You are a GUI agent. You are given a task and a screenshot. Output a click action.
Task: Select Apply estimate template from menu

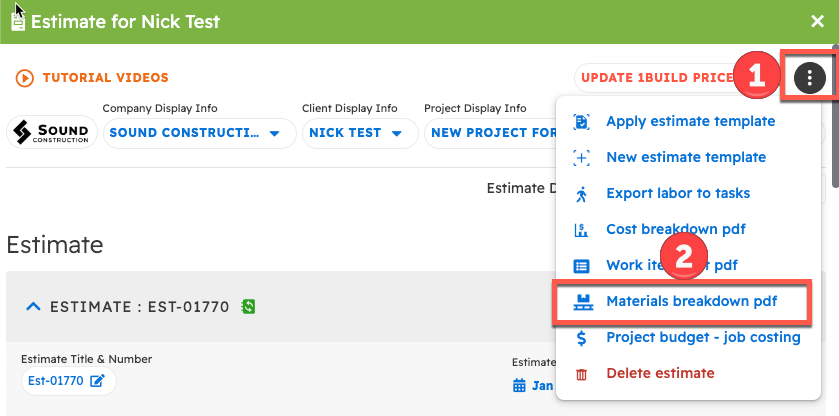[x=690, y=121]
